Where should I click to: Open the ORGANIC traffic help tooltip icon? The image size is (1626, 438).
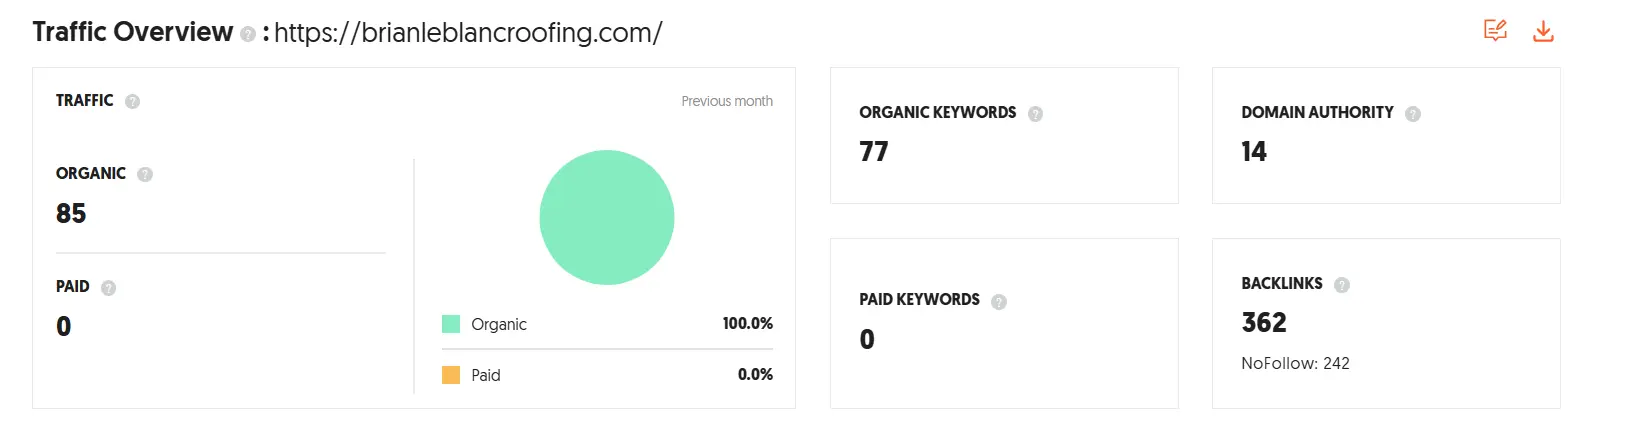(x=145, y=174)
